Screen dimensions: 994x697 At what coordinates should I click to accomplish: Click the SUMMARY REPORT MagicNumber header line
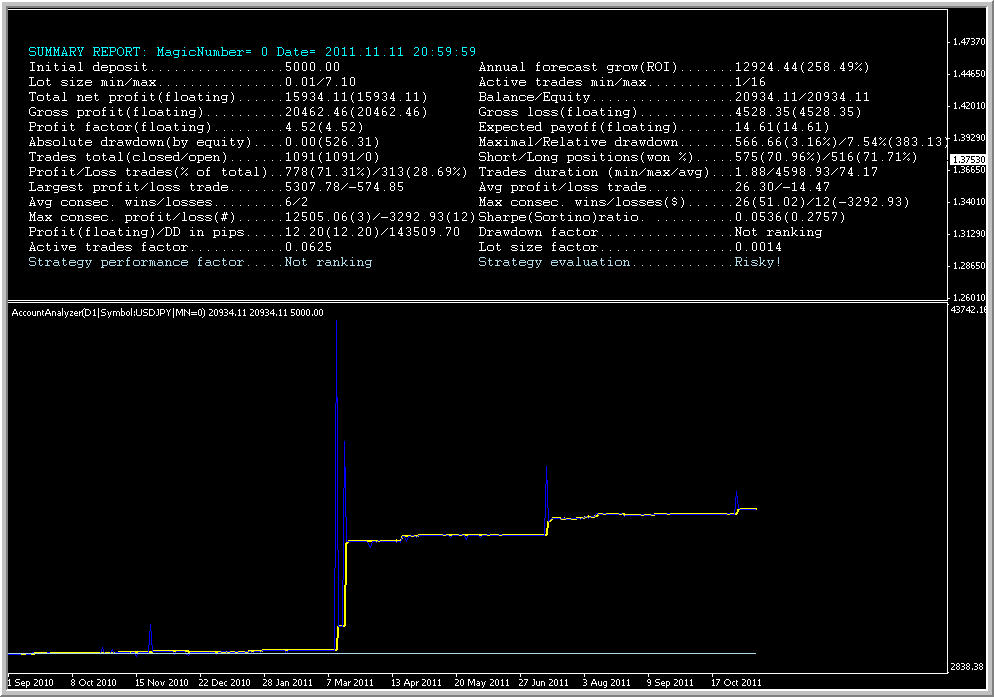pos(252,52)
